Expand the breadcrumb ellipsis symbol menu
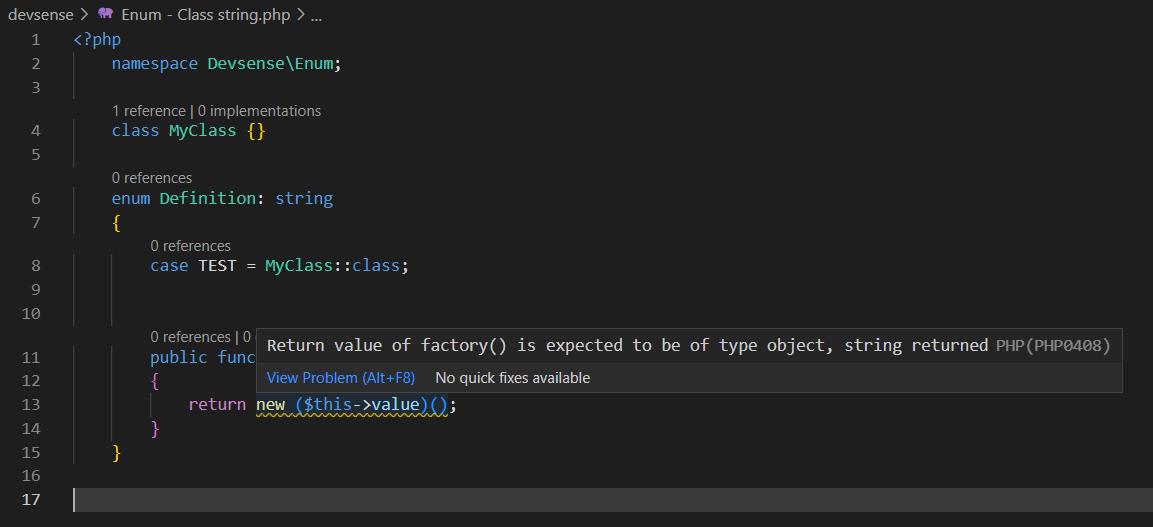This screenshot has width=1153, height=527. [x=316, y=15]
